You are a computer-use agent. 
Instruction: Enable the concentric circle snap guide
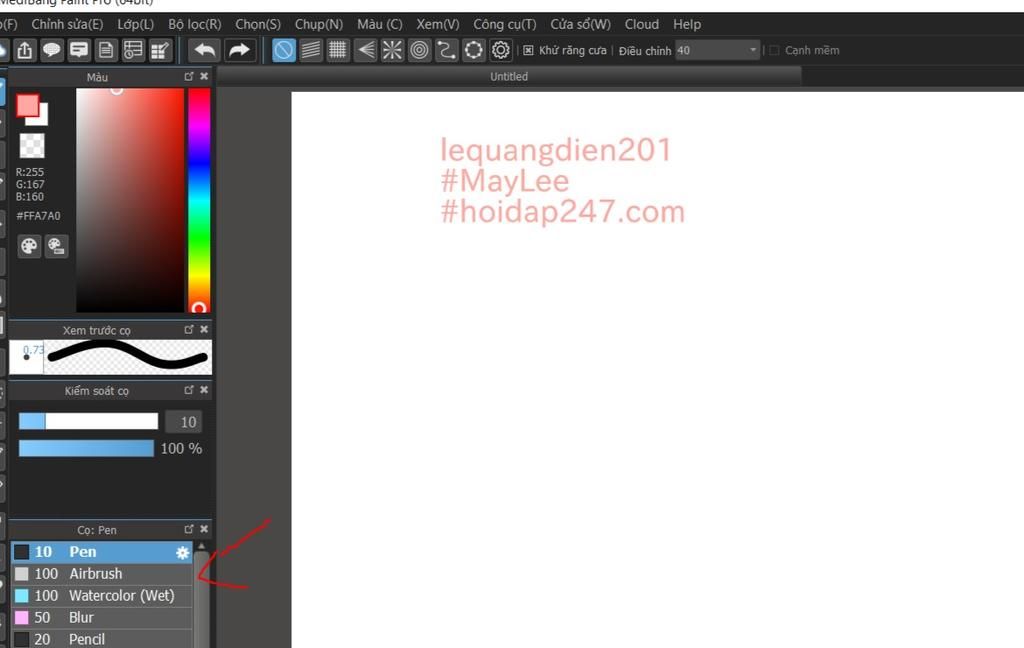click(x=420, y=50)
